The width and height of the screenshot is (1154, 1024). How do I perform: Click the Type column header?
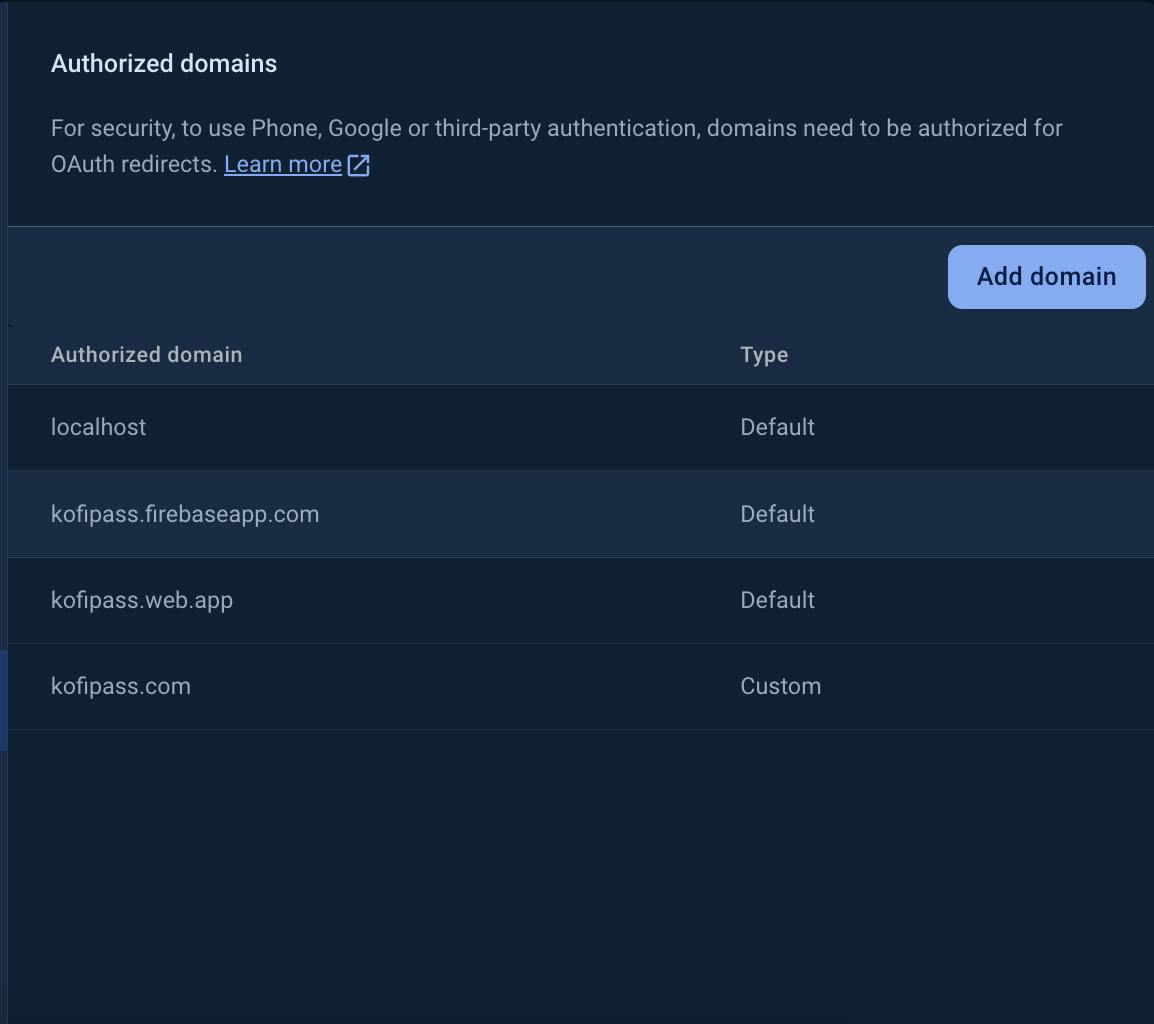tap(764, 355)
